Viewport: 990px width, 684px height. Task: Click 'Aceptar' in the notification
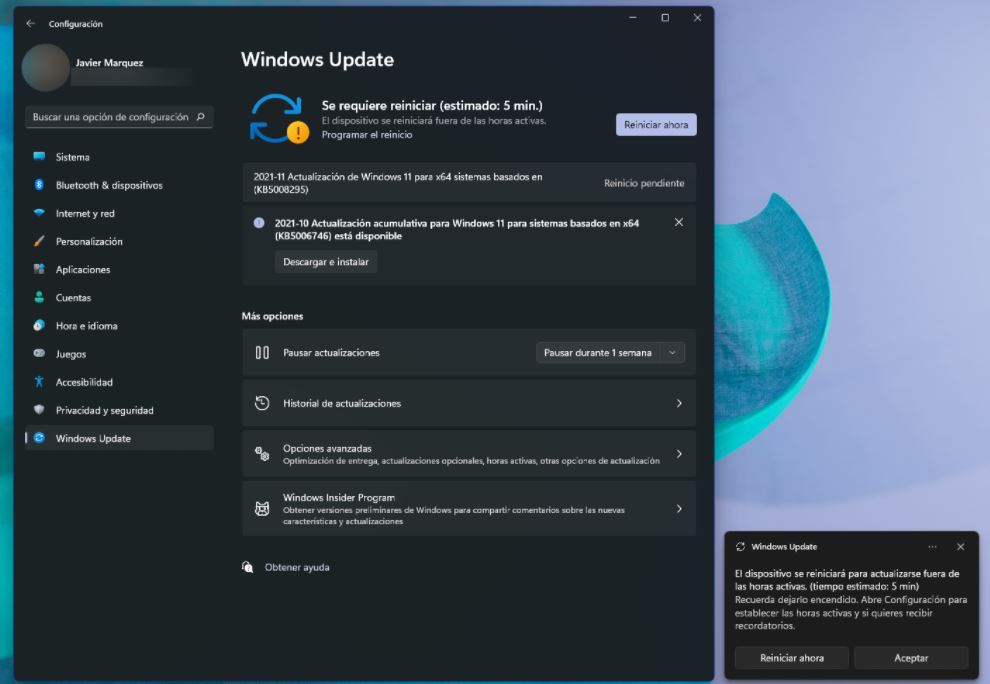[911, 657]
